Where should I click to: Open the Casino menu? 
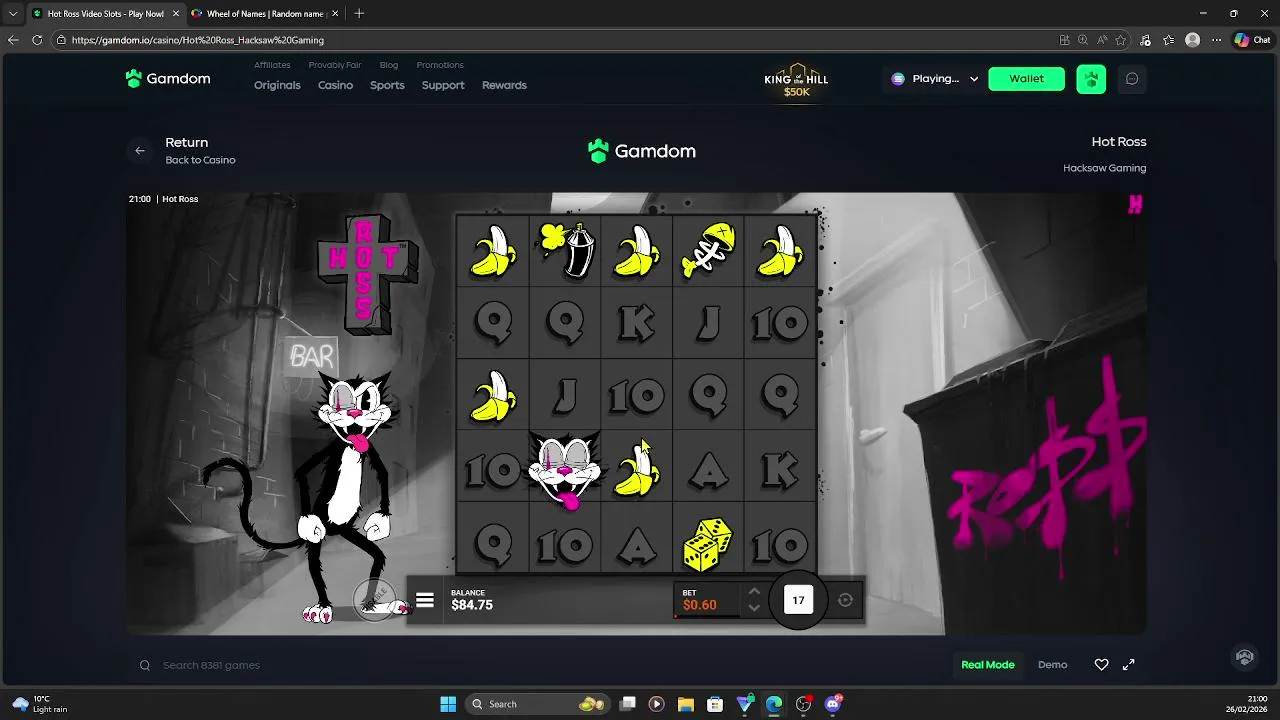pyautogui.click(x=335, y=85)
